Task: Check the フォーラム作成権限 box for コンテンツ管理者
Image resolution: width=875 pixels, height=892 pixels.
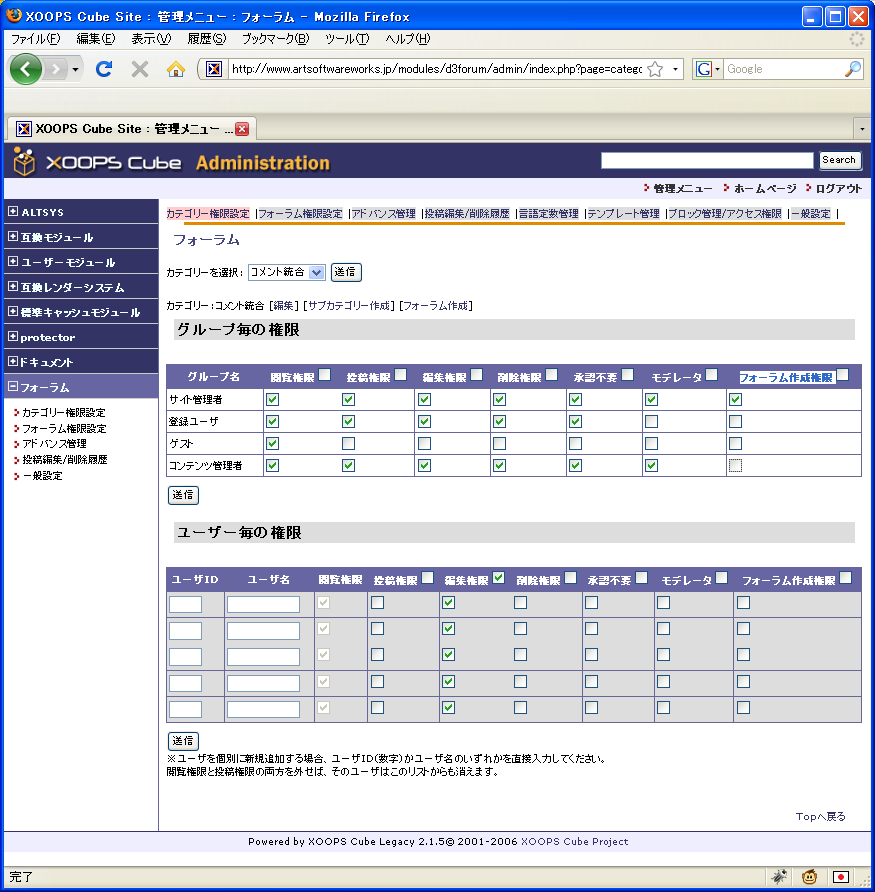Action: pyautogui.click(x=735, y=465)
